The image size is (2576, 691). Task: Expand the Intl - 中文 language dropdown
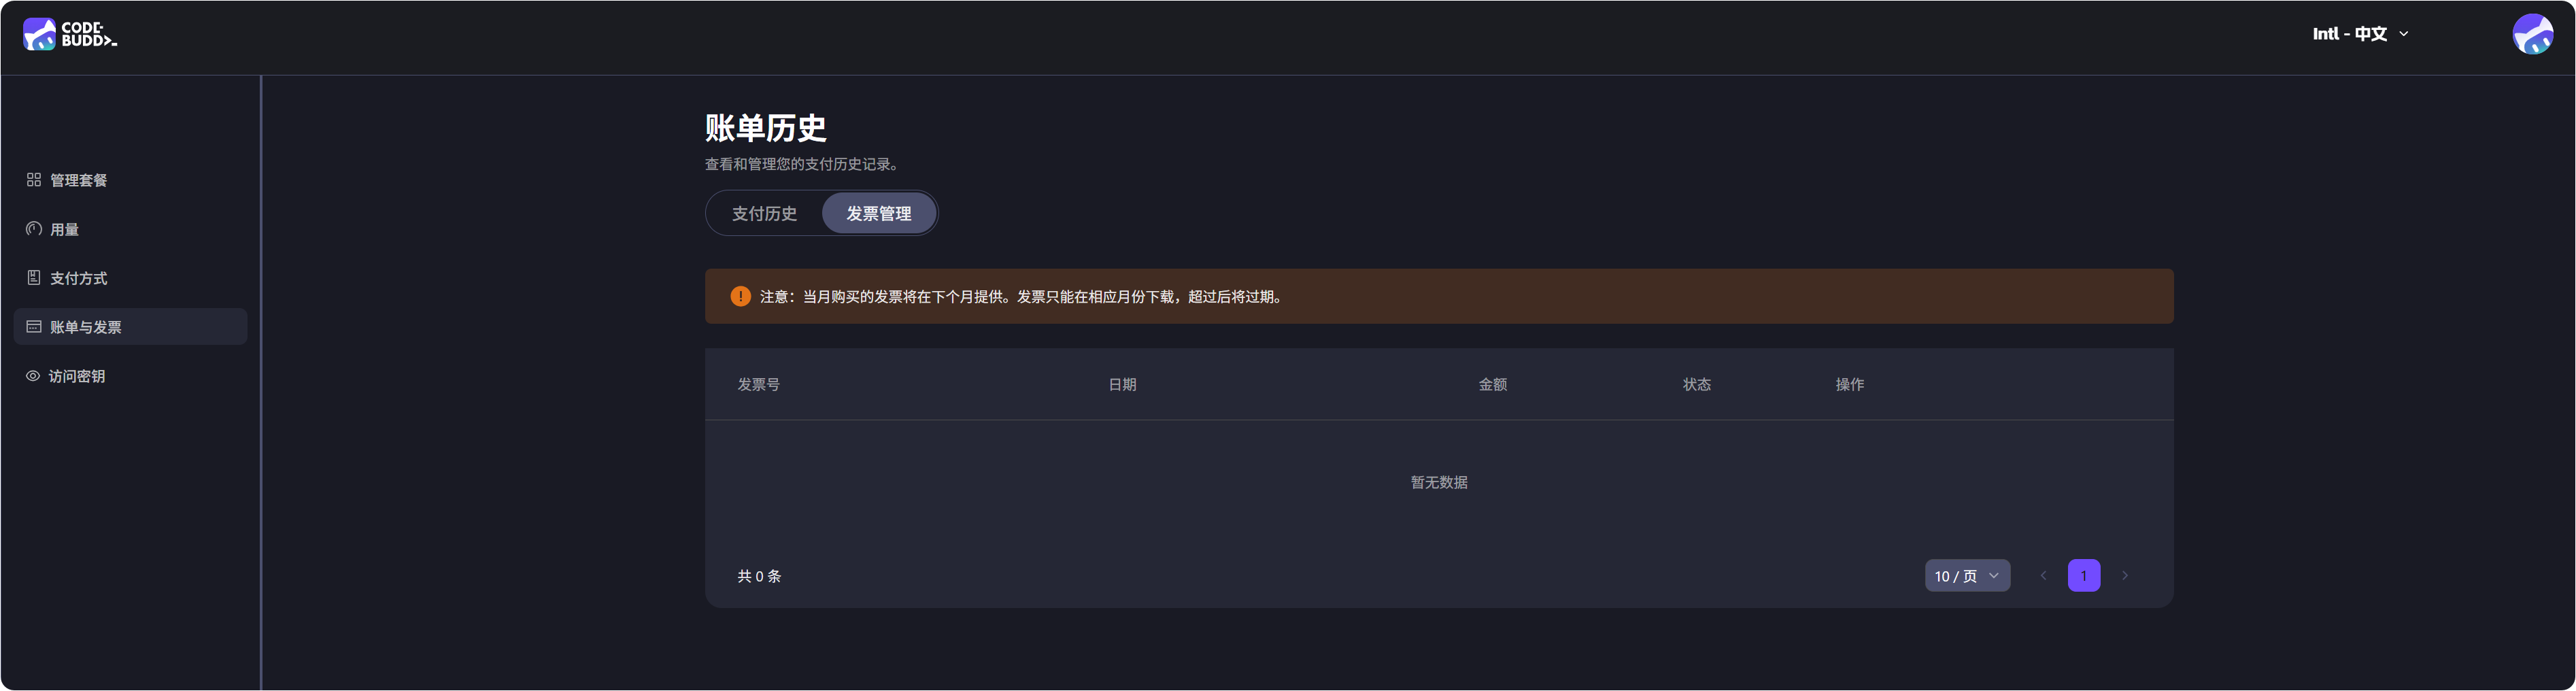[x=2360, y=34]
